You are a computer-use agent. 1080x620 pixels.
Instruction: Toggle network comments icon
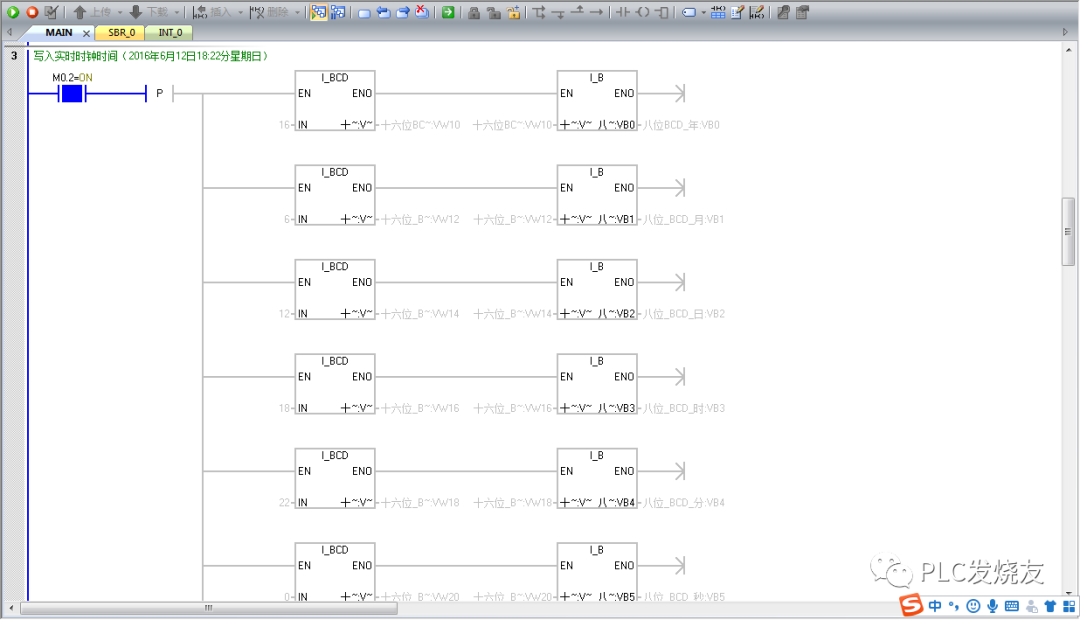[756, 12]
